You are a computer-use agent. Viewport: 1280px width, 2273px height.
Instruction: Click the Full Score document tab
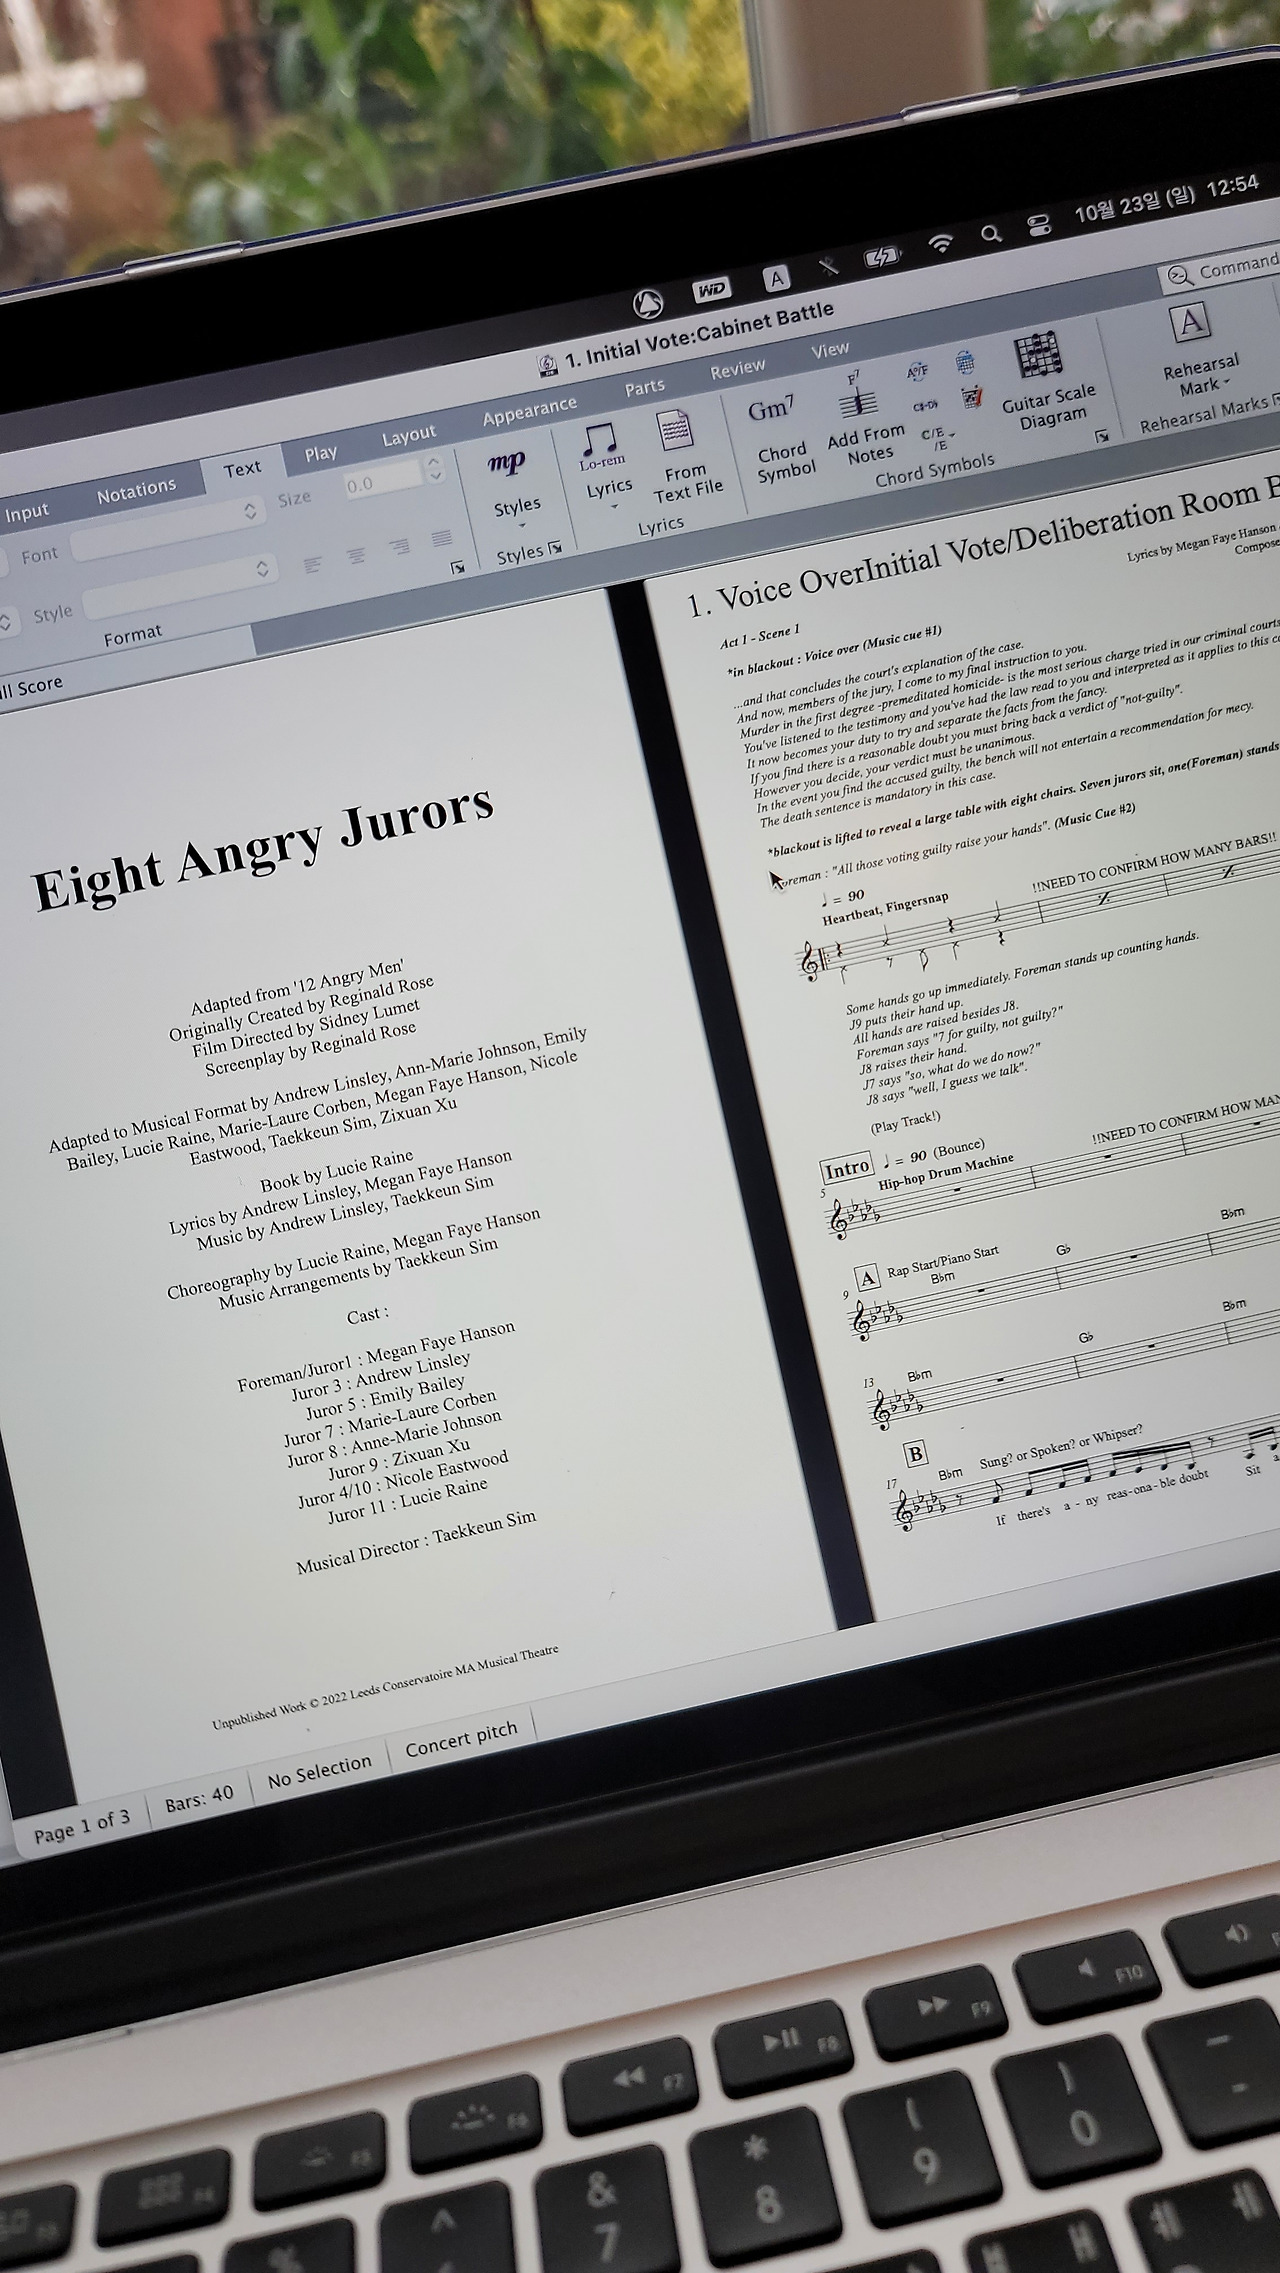pos(31,687)
